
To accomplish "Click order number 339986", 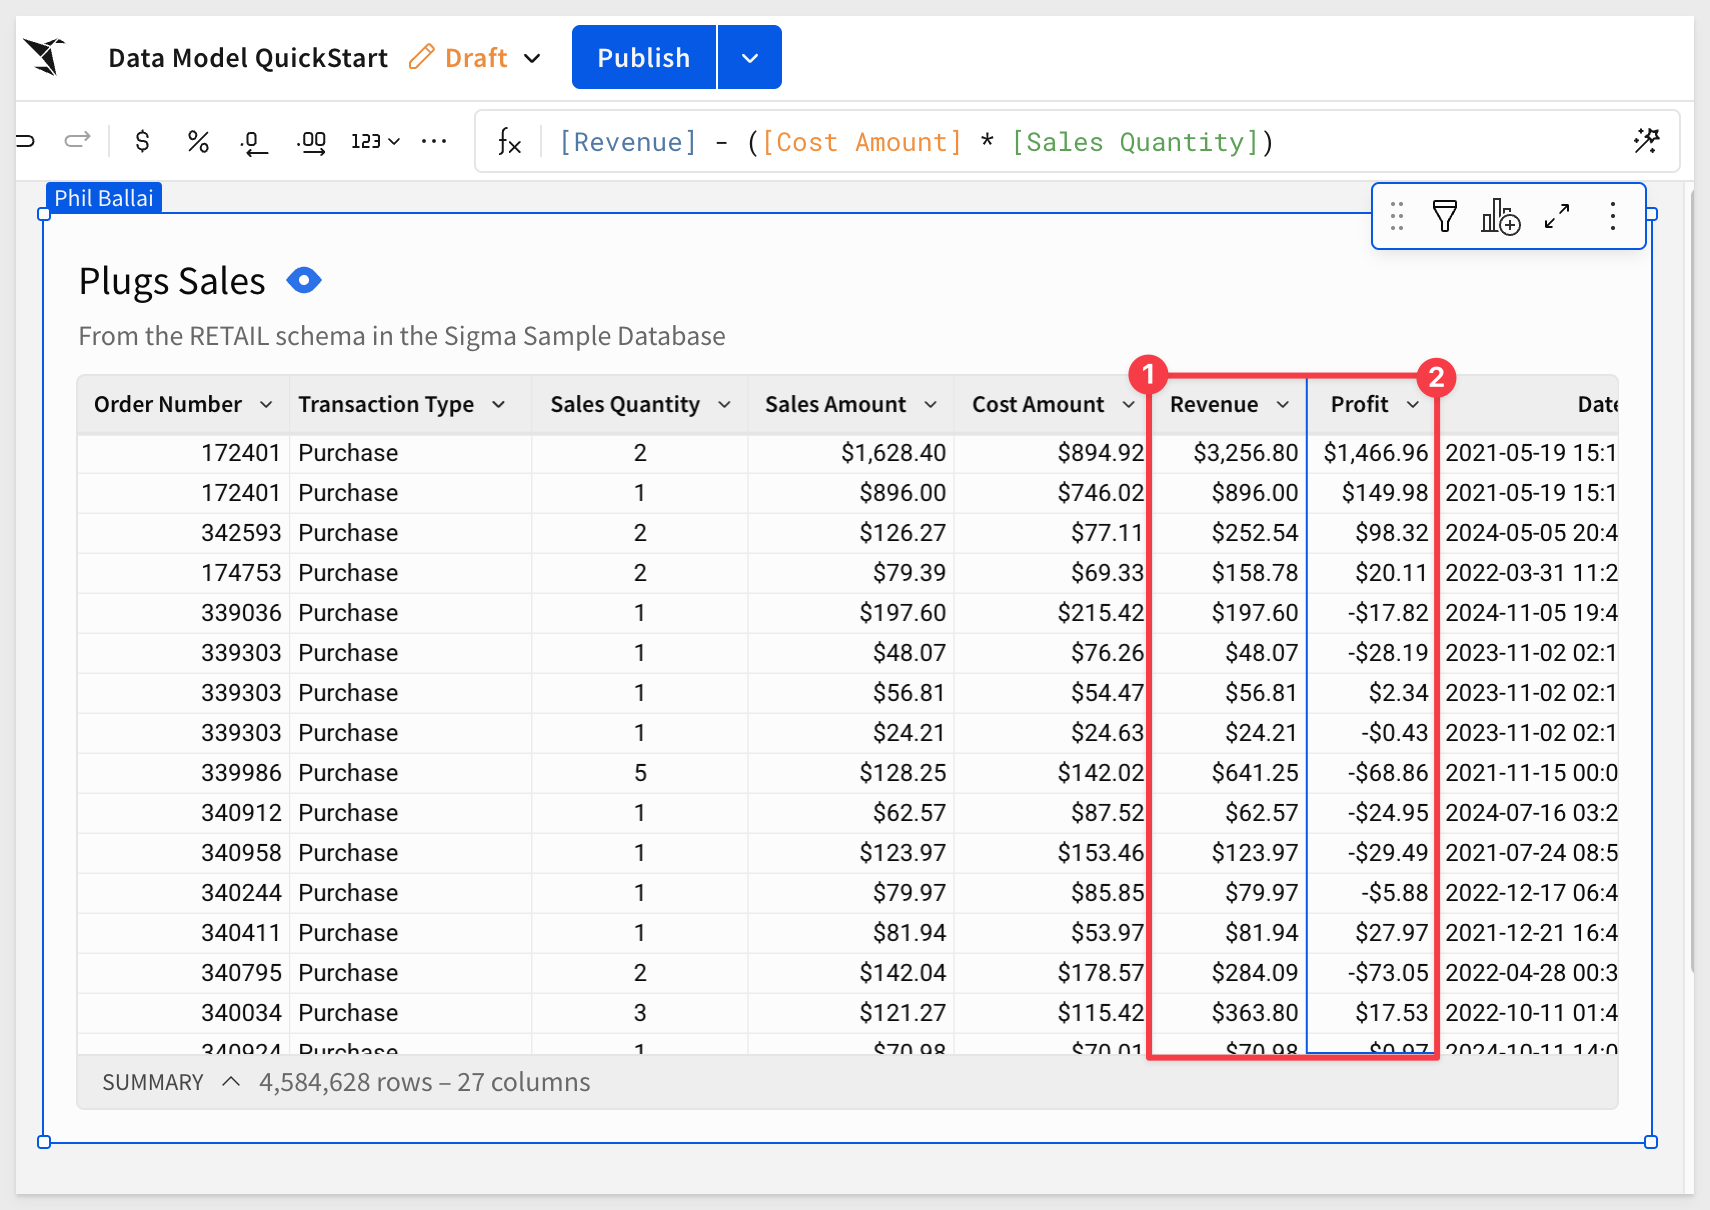I will (184, 773).
